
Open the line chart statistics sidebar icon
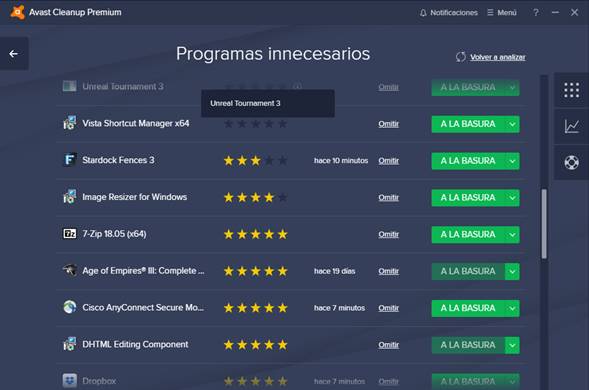coord(571,126)
